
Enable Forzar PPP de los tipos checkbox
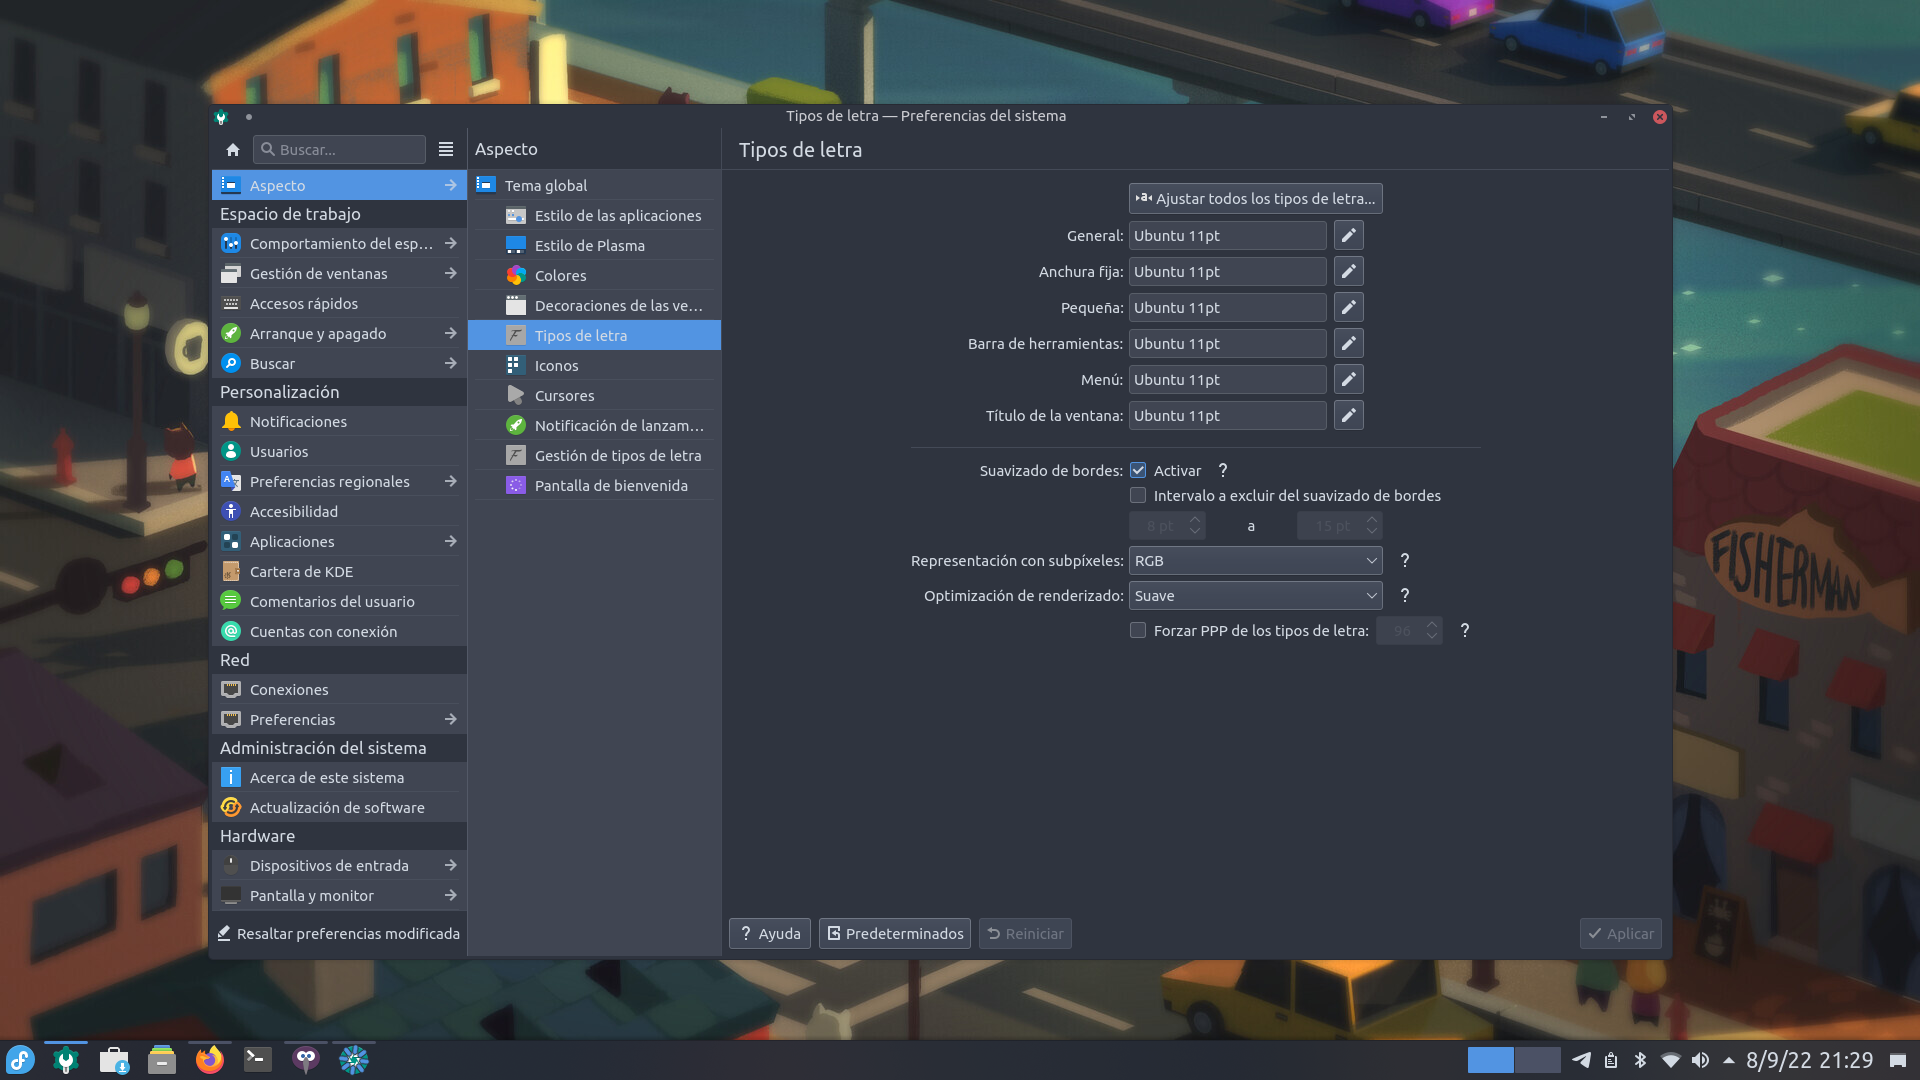tap(1138, 631)
